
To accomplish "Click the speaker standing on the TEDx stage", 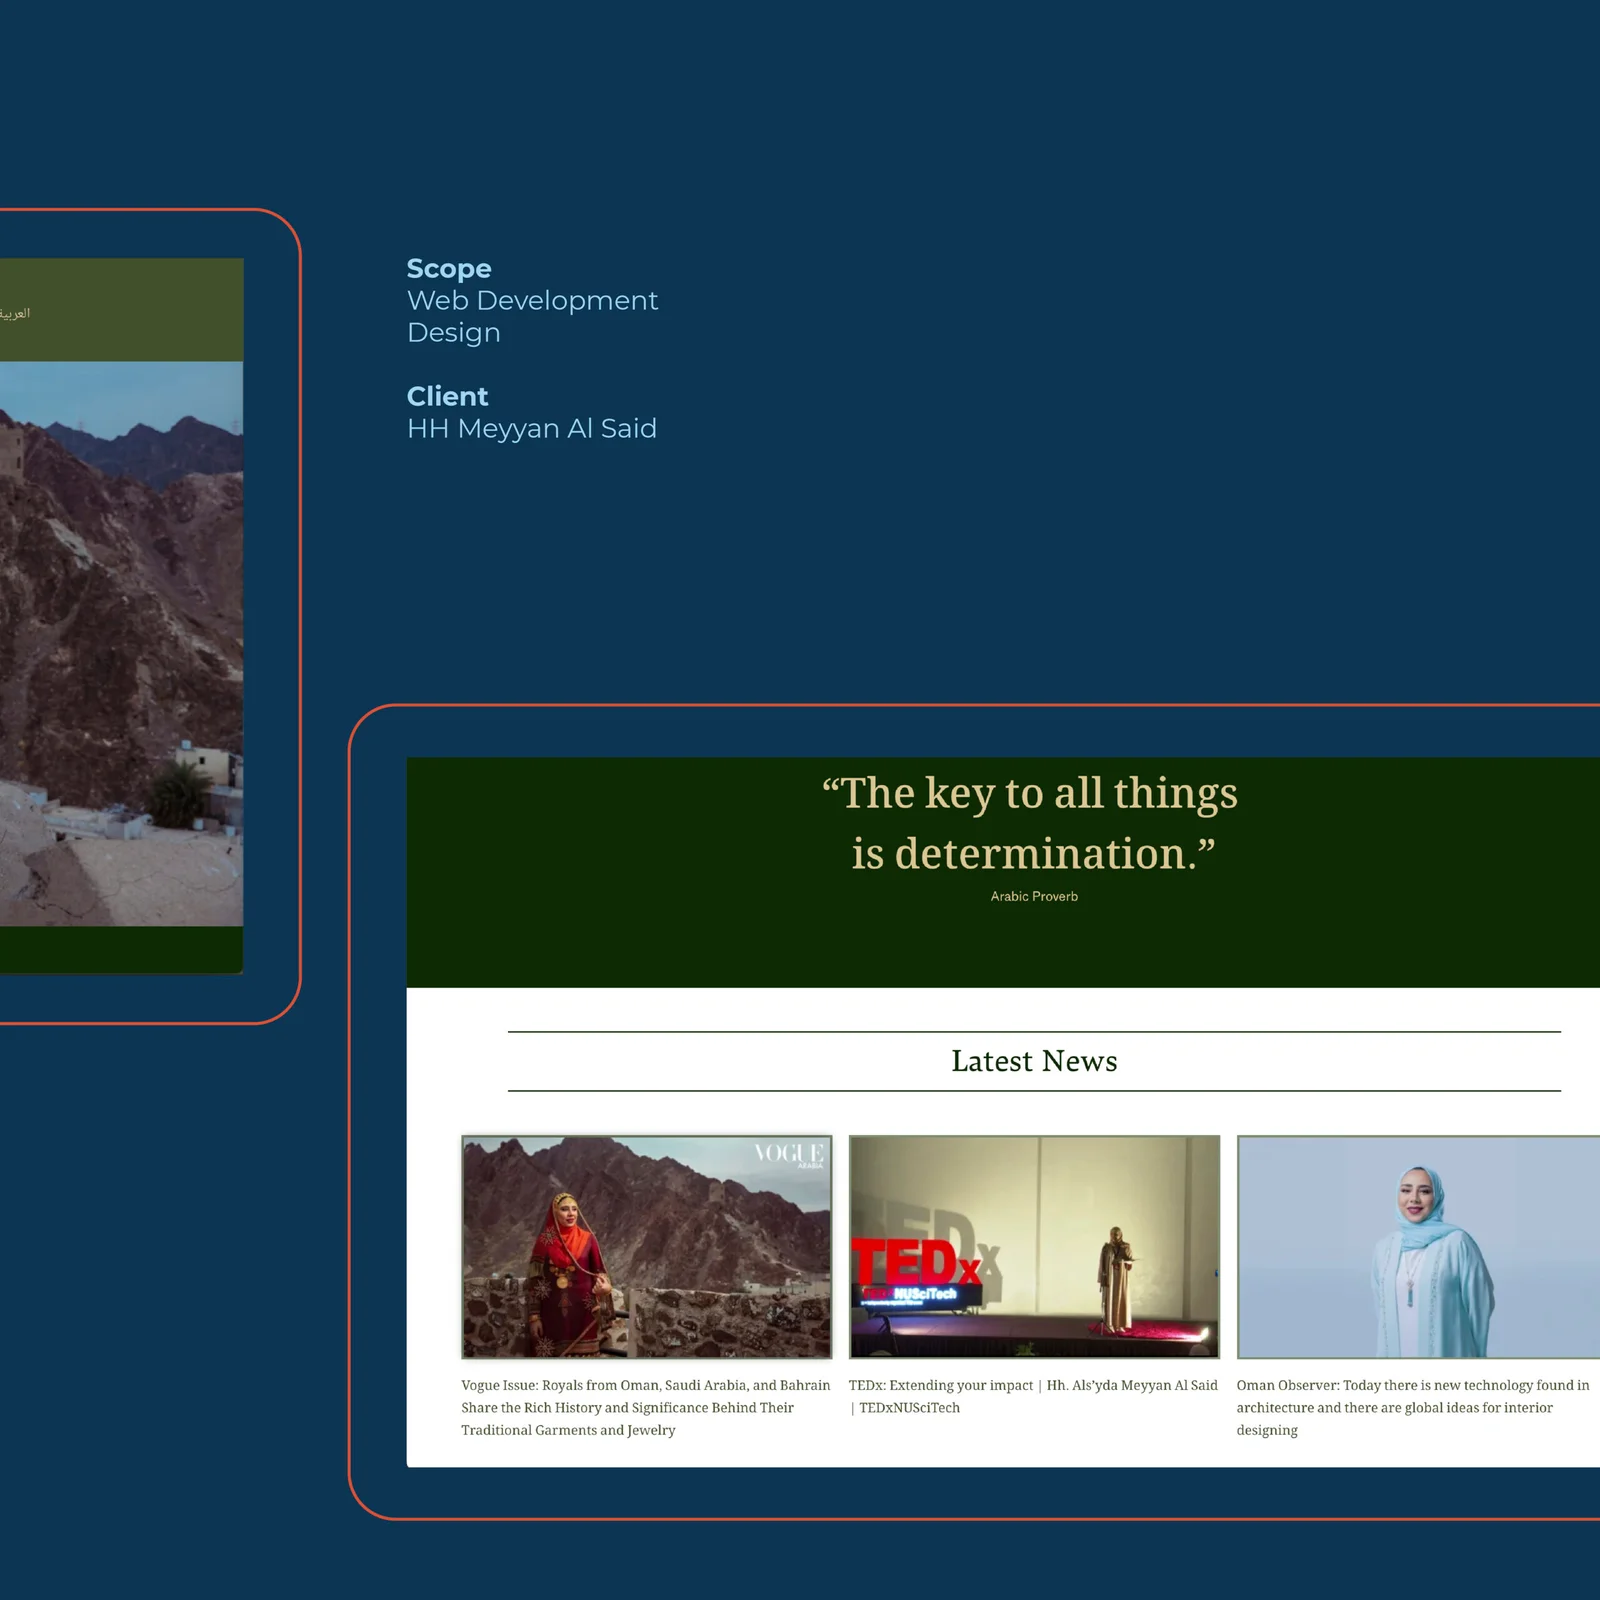I will [1115, 1280].
